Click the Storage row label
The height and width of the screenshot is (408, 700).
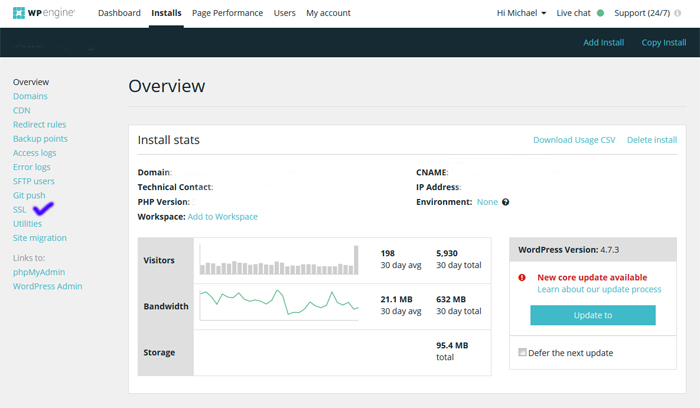159,353
